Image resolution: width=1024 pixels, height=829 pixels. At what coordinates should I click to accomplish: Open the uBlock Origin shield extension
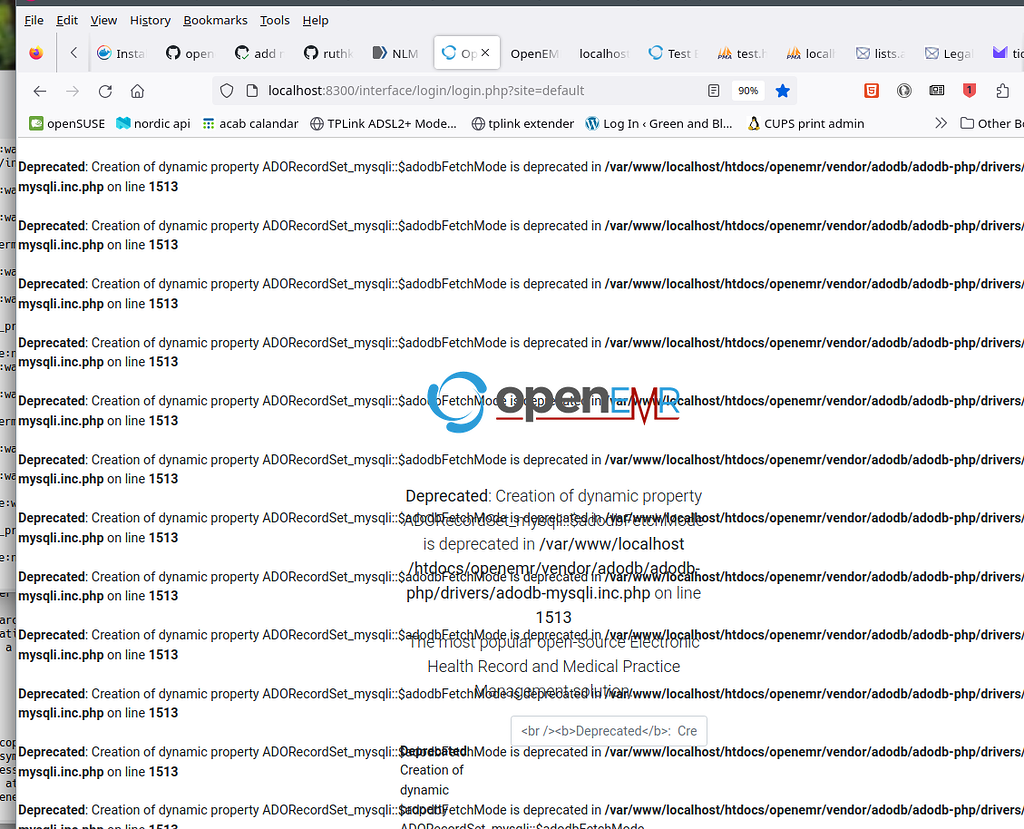tap(970, 90)
